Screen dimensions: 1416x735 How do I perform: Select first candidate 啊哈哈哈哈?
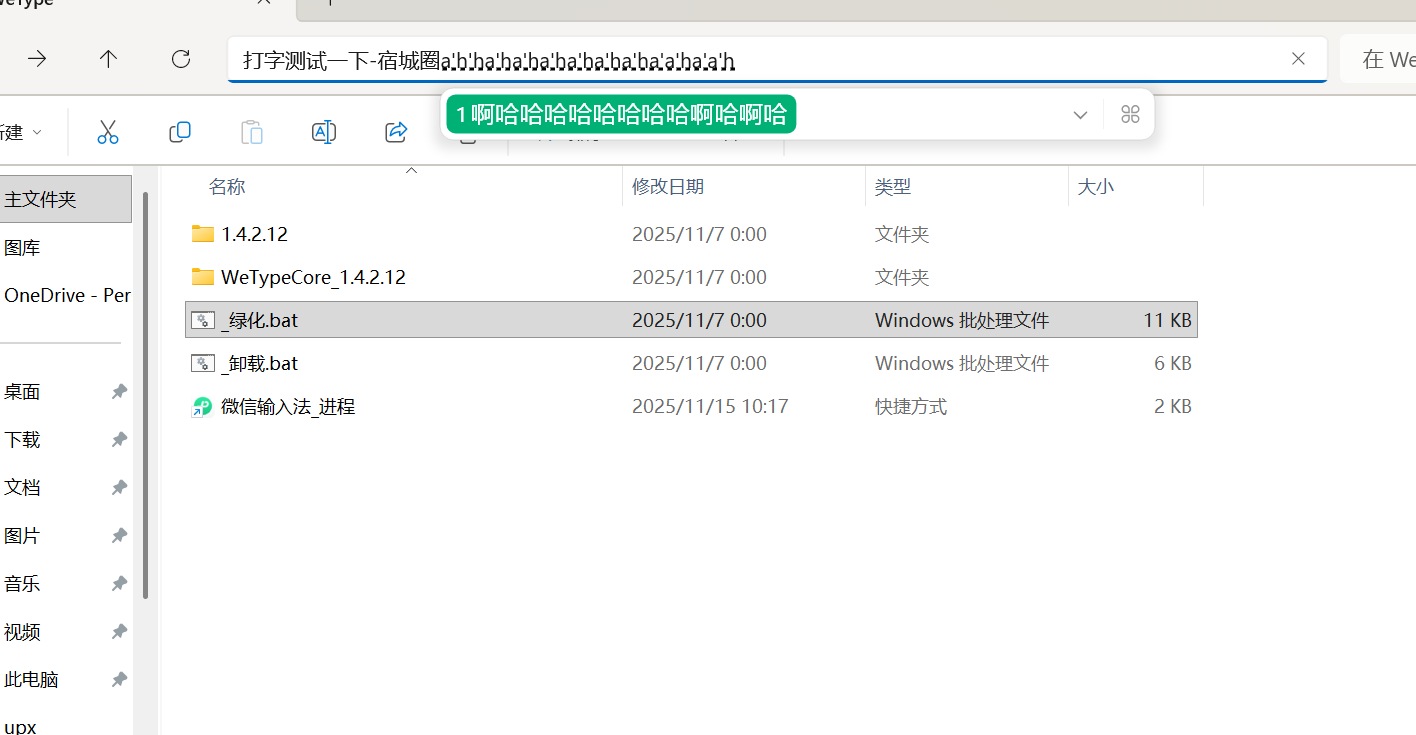click(621, 114)
